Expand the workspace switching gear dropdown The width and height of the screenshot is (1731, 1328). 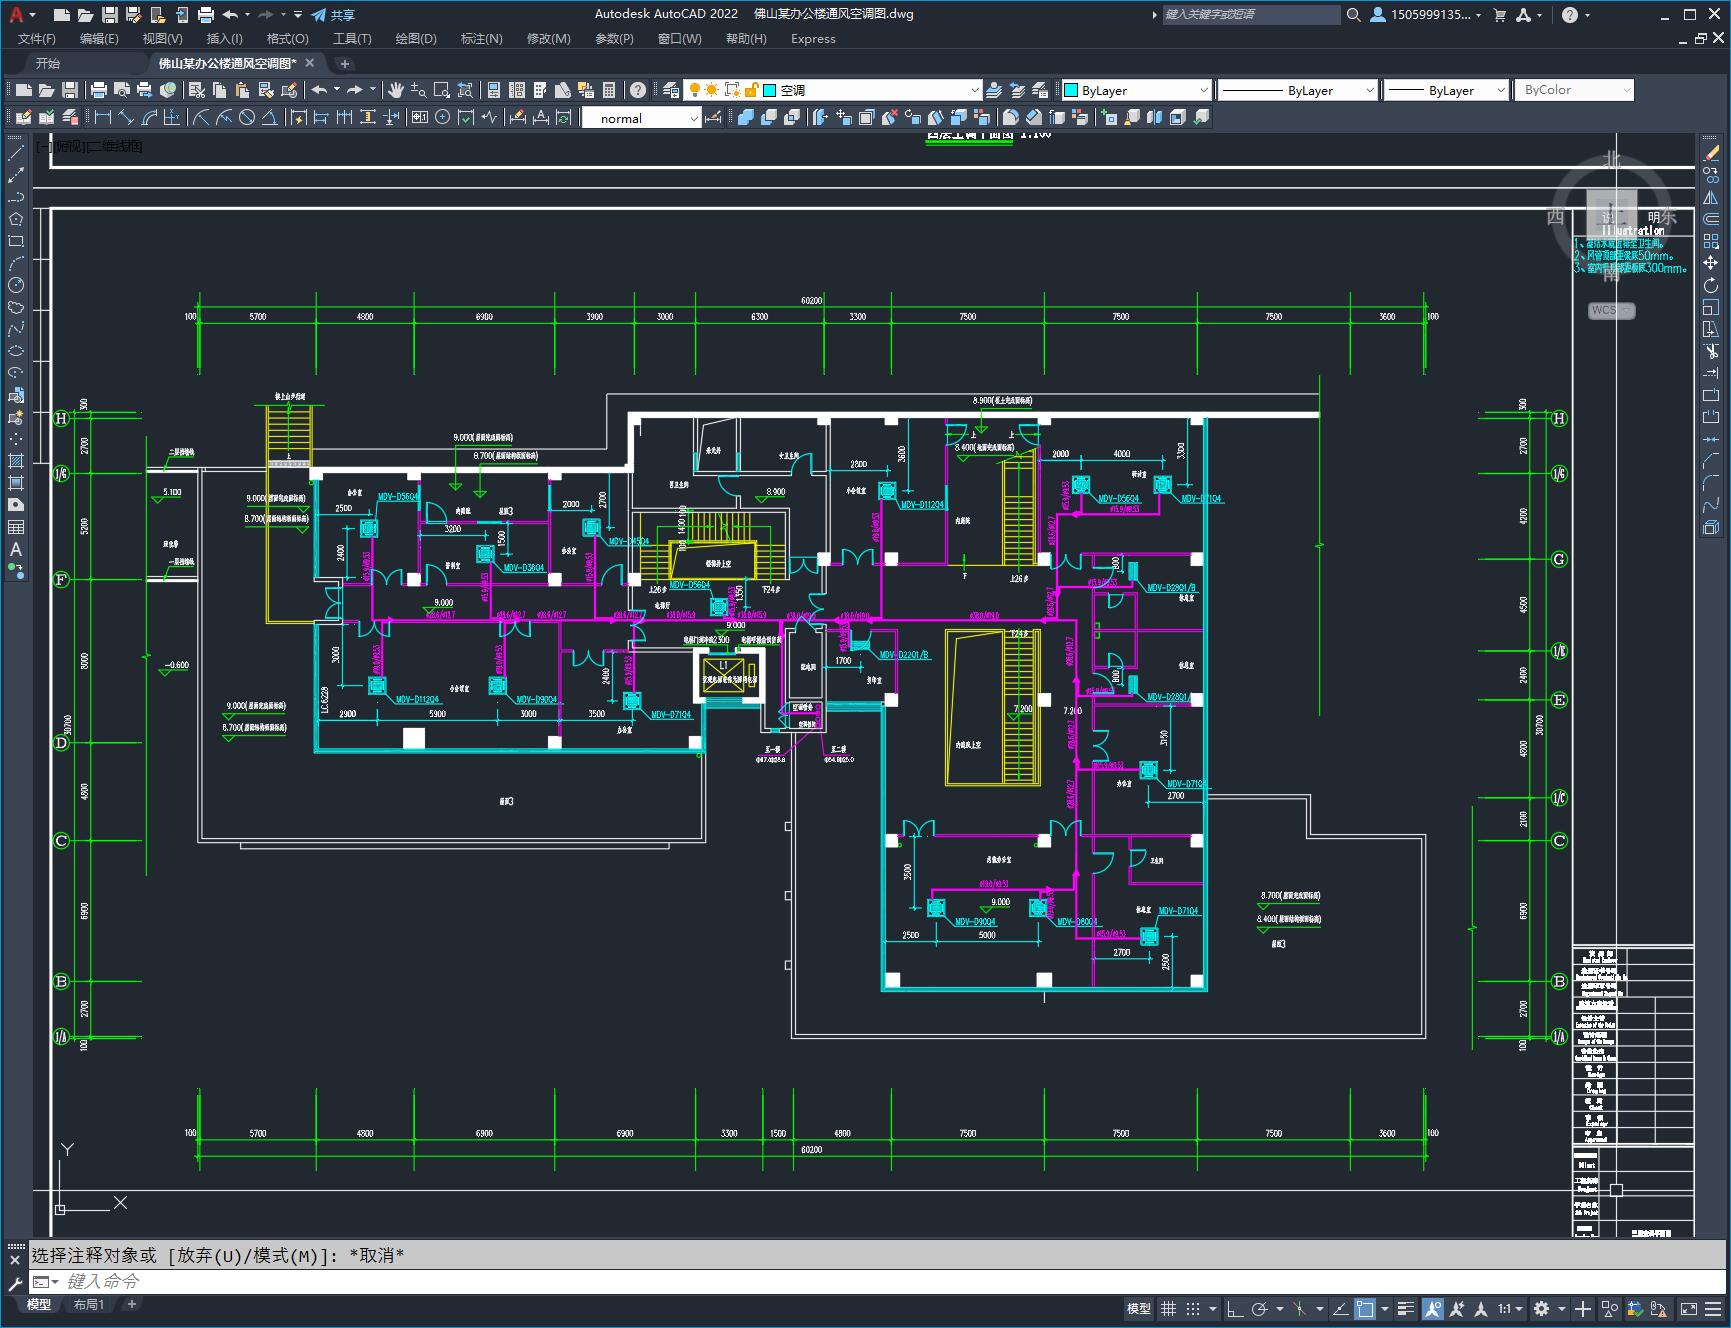(1561, 1308)
